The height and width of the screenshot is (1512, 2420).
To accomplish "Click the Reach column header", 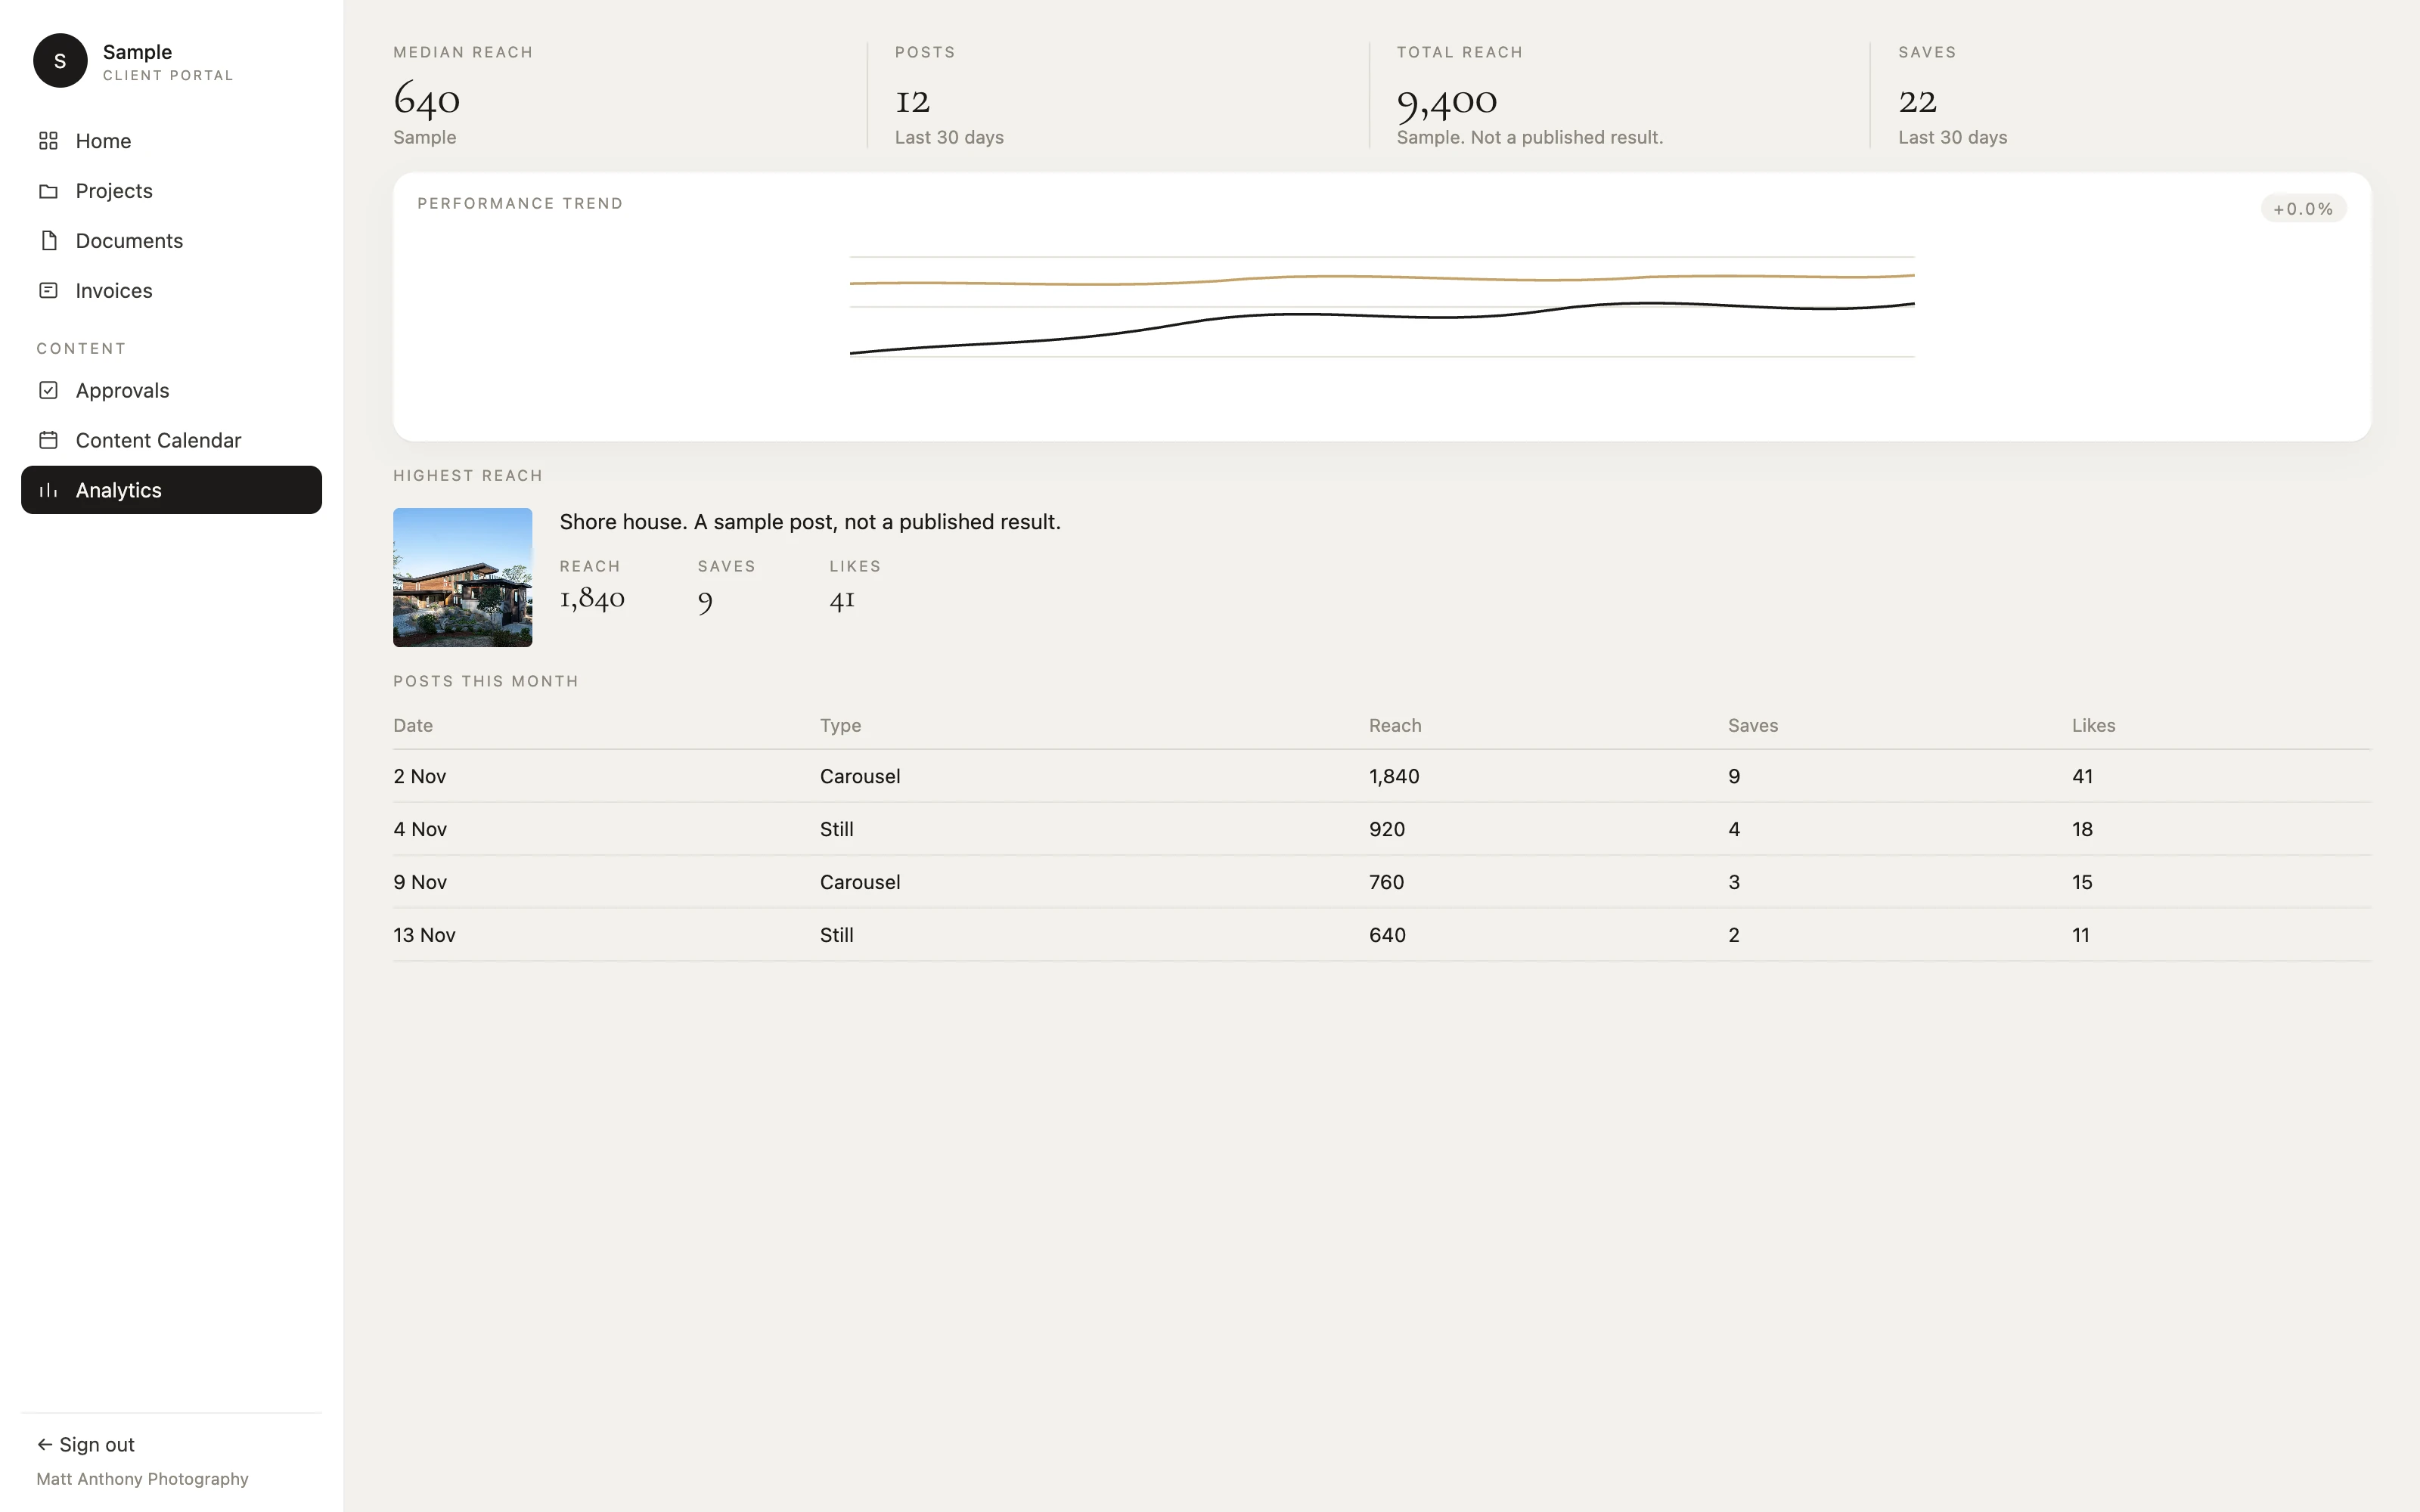I will click(x=1395, y=726).
